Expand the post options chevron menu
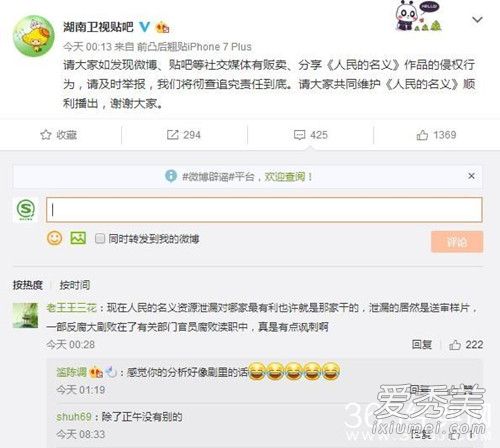The width and height of the screenshot is (500, 448). (477, 20)
